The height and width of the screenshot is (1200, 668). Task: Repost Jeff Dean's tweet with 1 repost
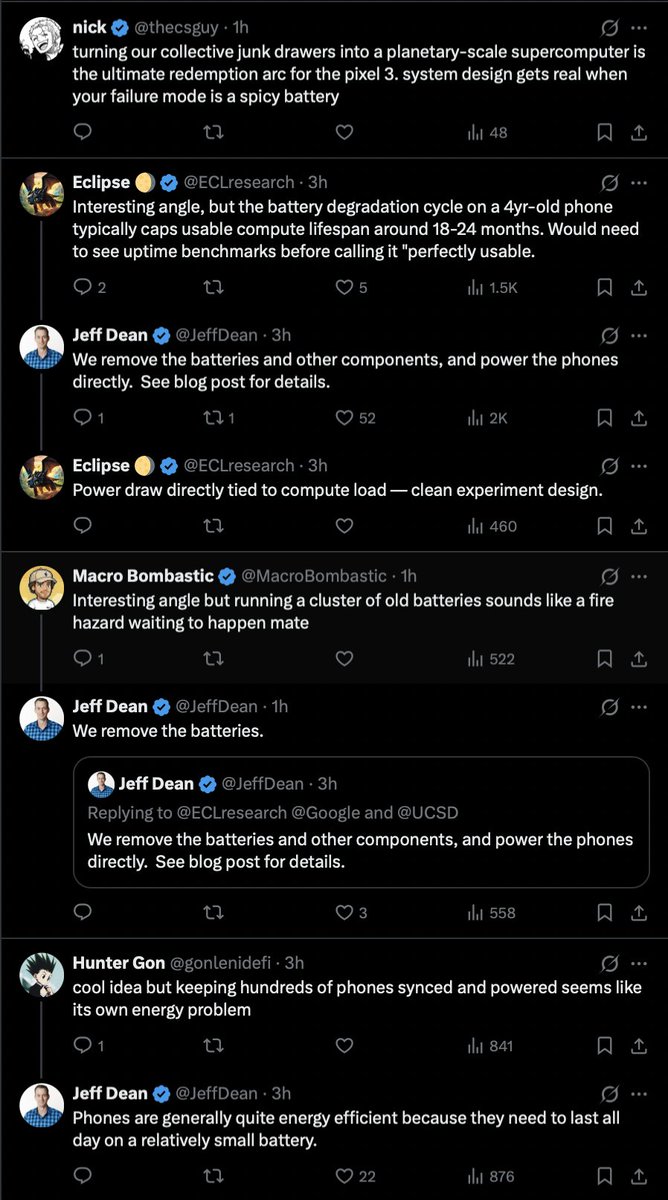pos(218,418)
